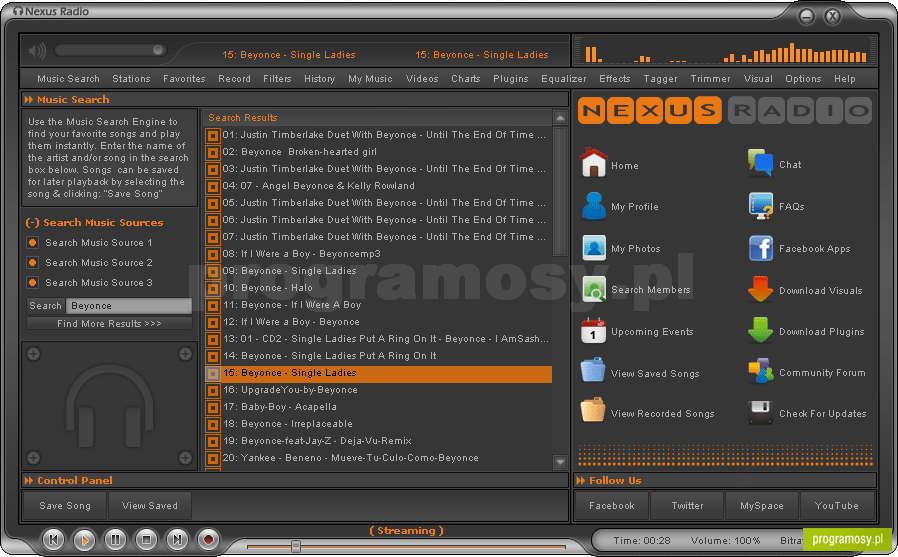Open the My Profile icon
Screen dimensions: 898x557
pos(593,206)
